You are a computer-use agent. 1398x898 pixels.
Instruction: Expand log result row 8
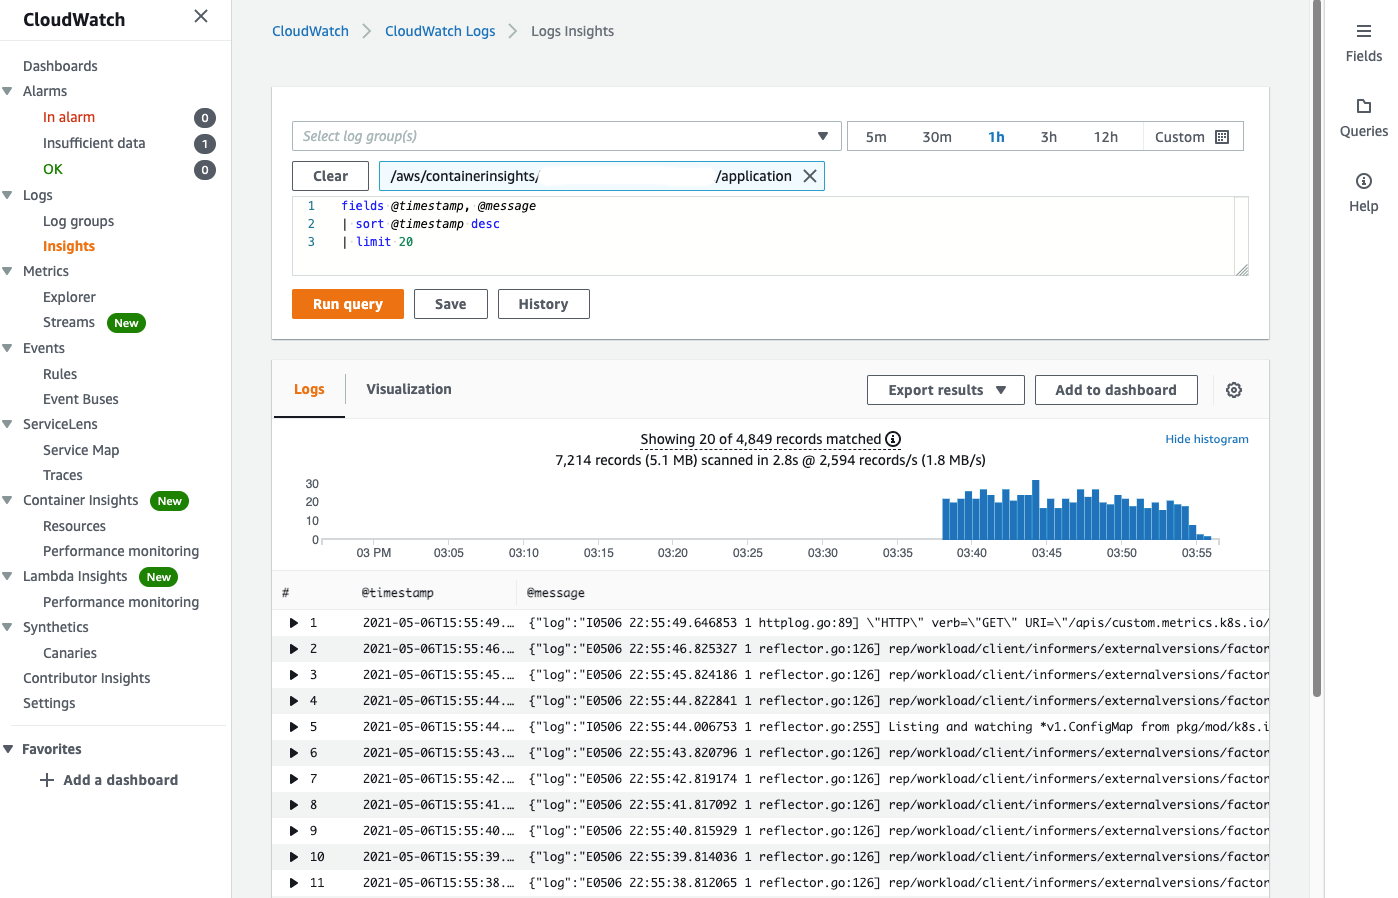pos(294,805)
